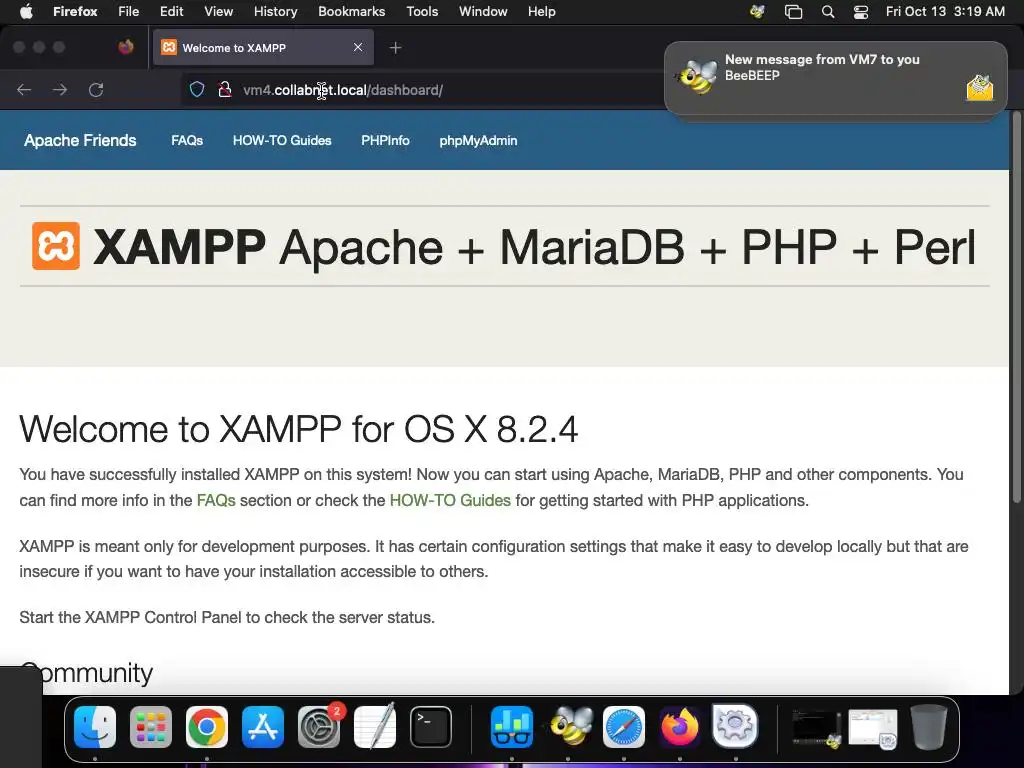Launch Google Chrome from the dock
1024x768 pixels.
click(207, 726)
